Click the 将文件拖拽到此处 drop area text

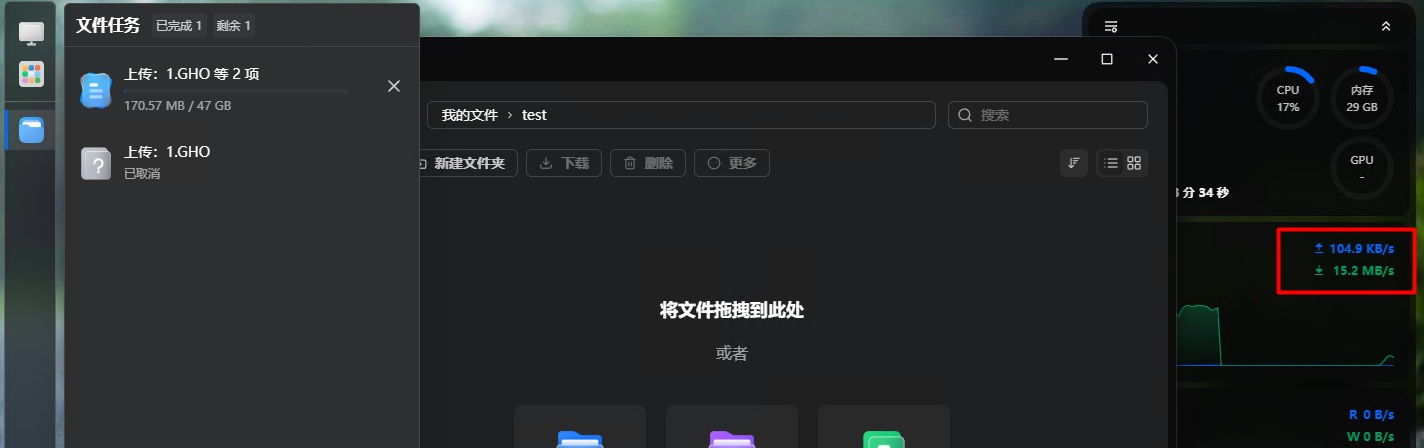[732, 310]
